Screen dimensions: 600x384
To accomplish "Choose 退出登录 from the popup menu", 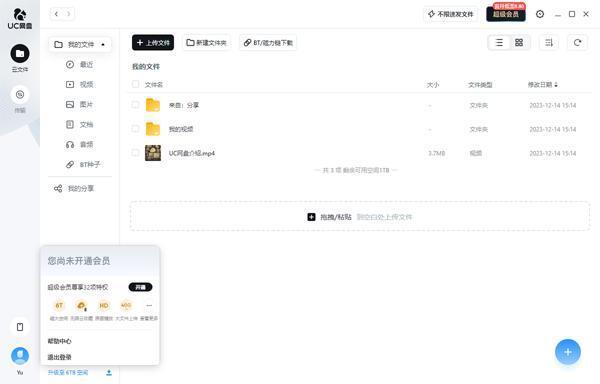I will click(x=59, y=357).
